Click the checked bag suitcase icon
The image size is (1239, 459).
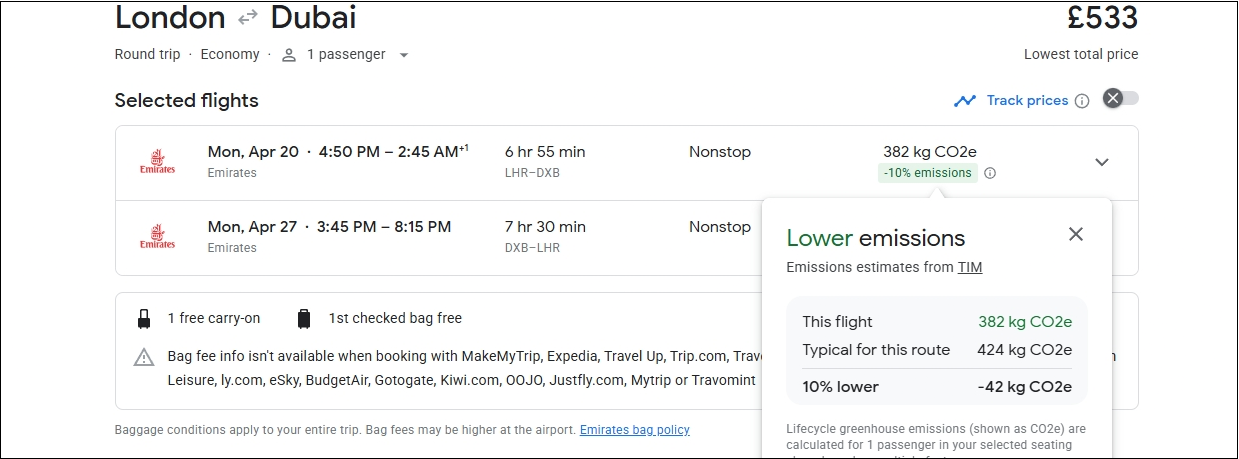pyautogui.click(x=304, y=319)
